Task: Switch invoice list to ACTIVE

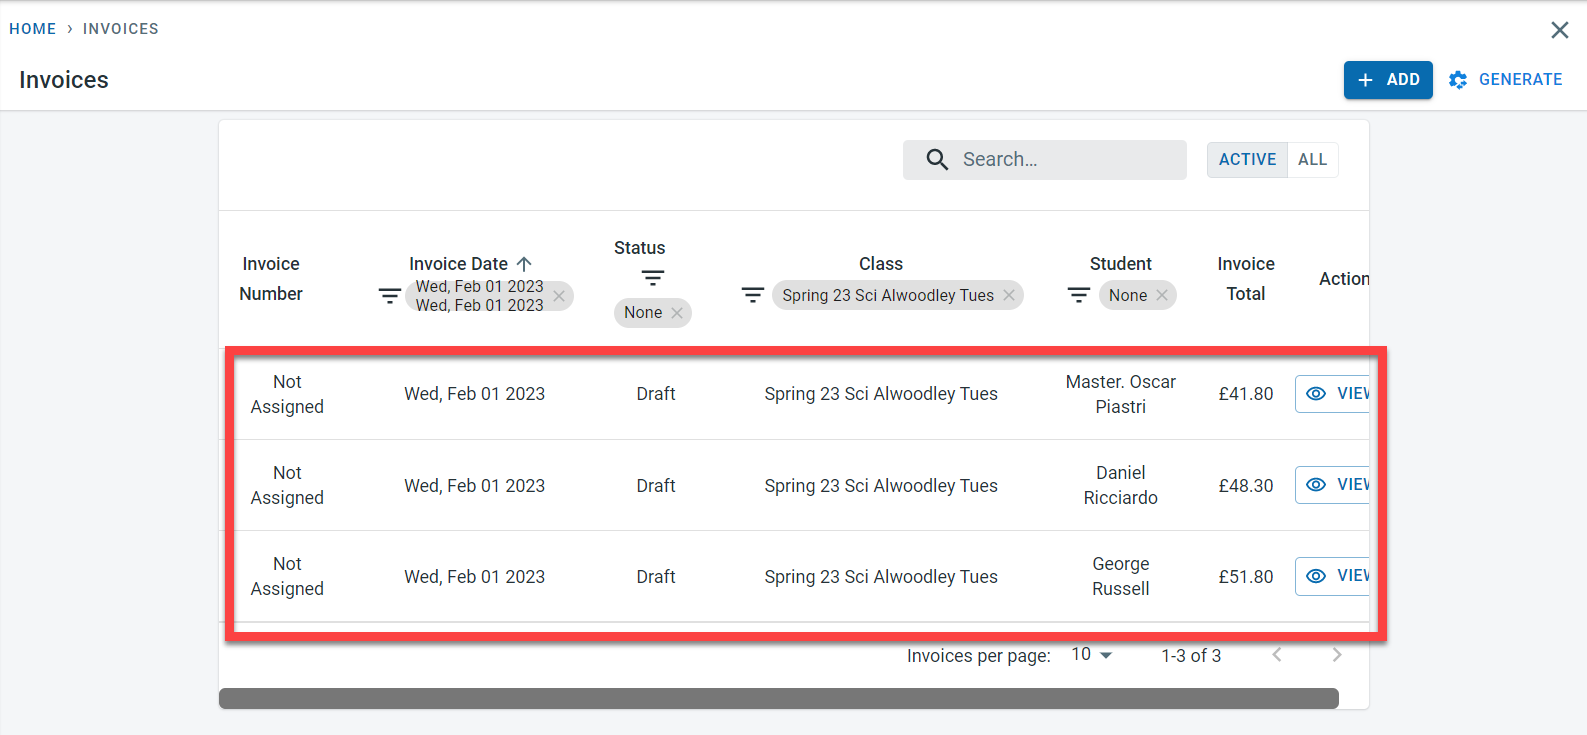Action: pyautogui.click(x=1247, y=160)
